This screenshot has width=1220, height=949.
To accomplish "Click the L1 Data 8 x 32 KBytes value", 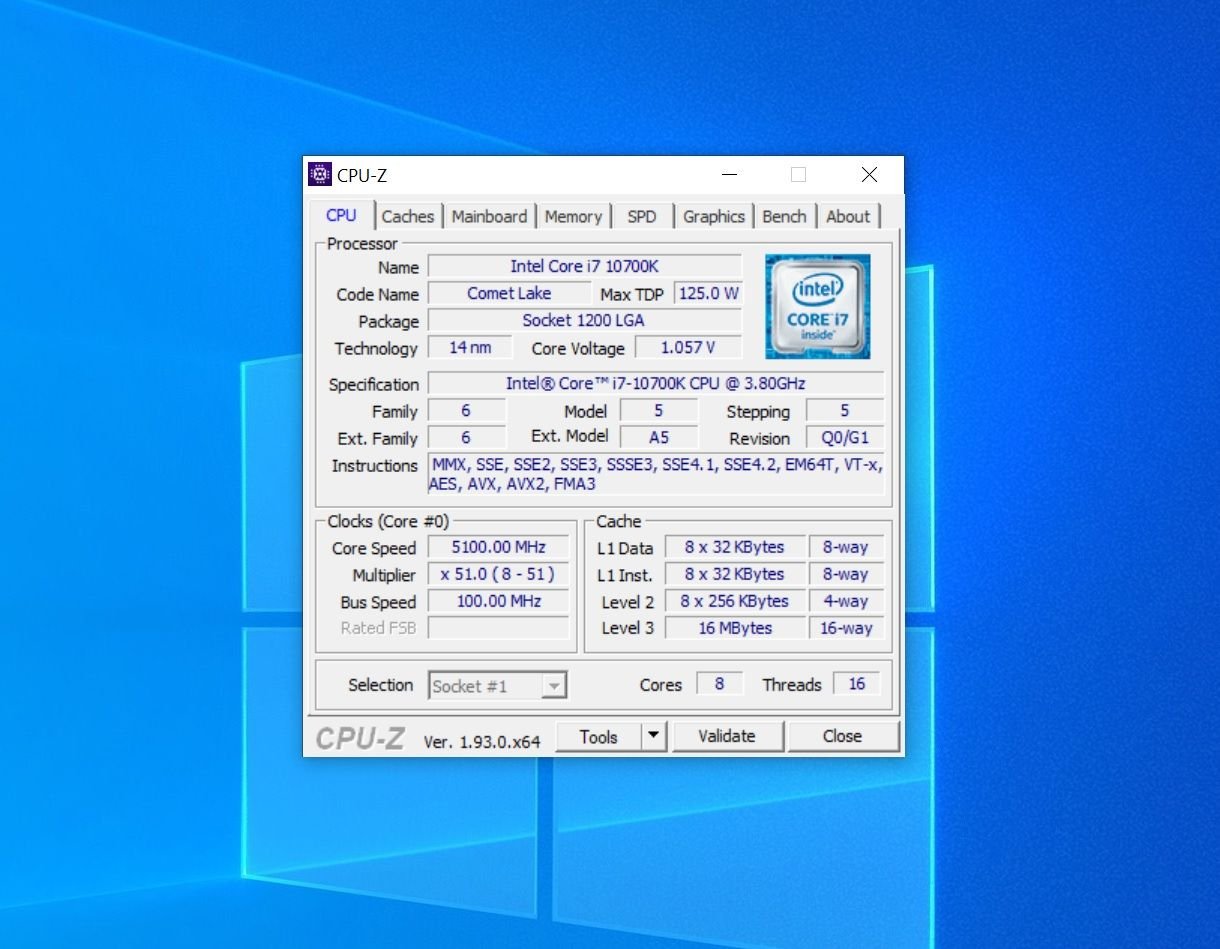I will [735, 547].
